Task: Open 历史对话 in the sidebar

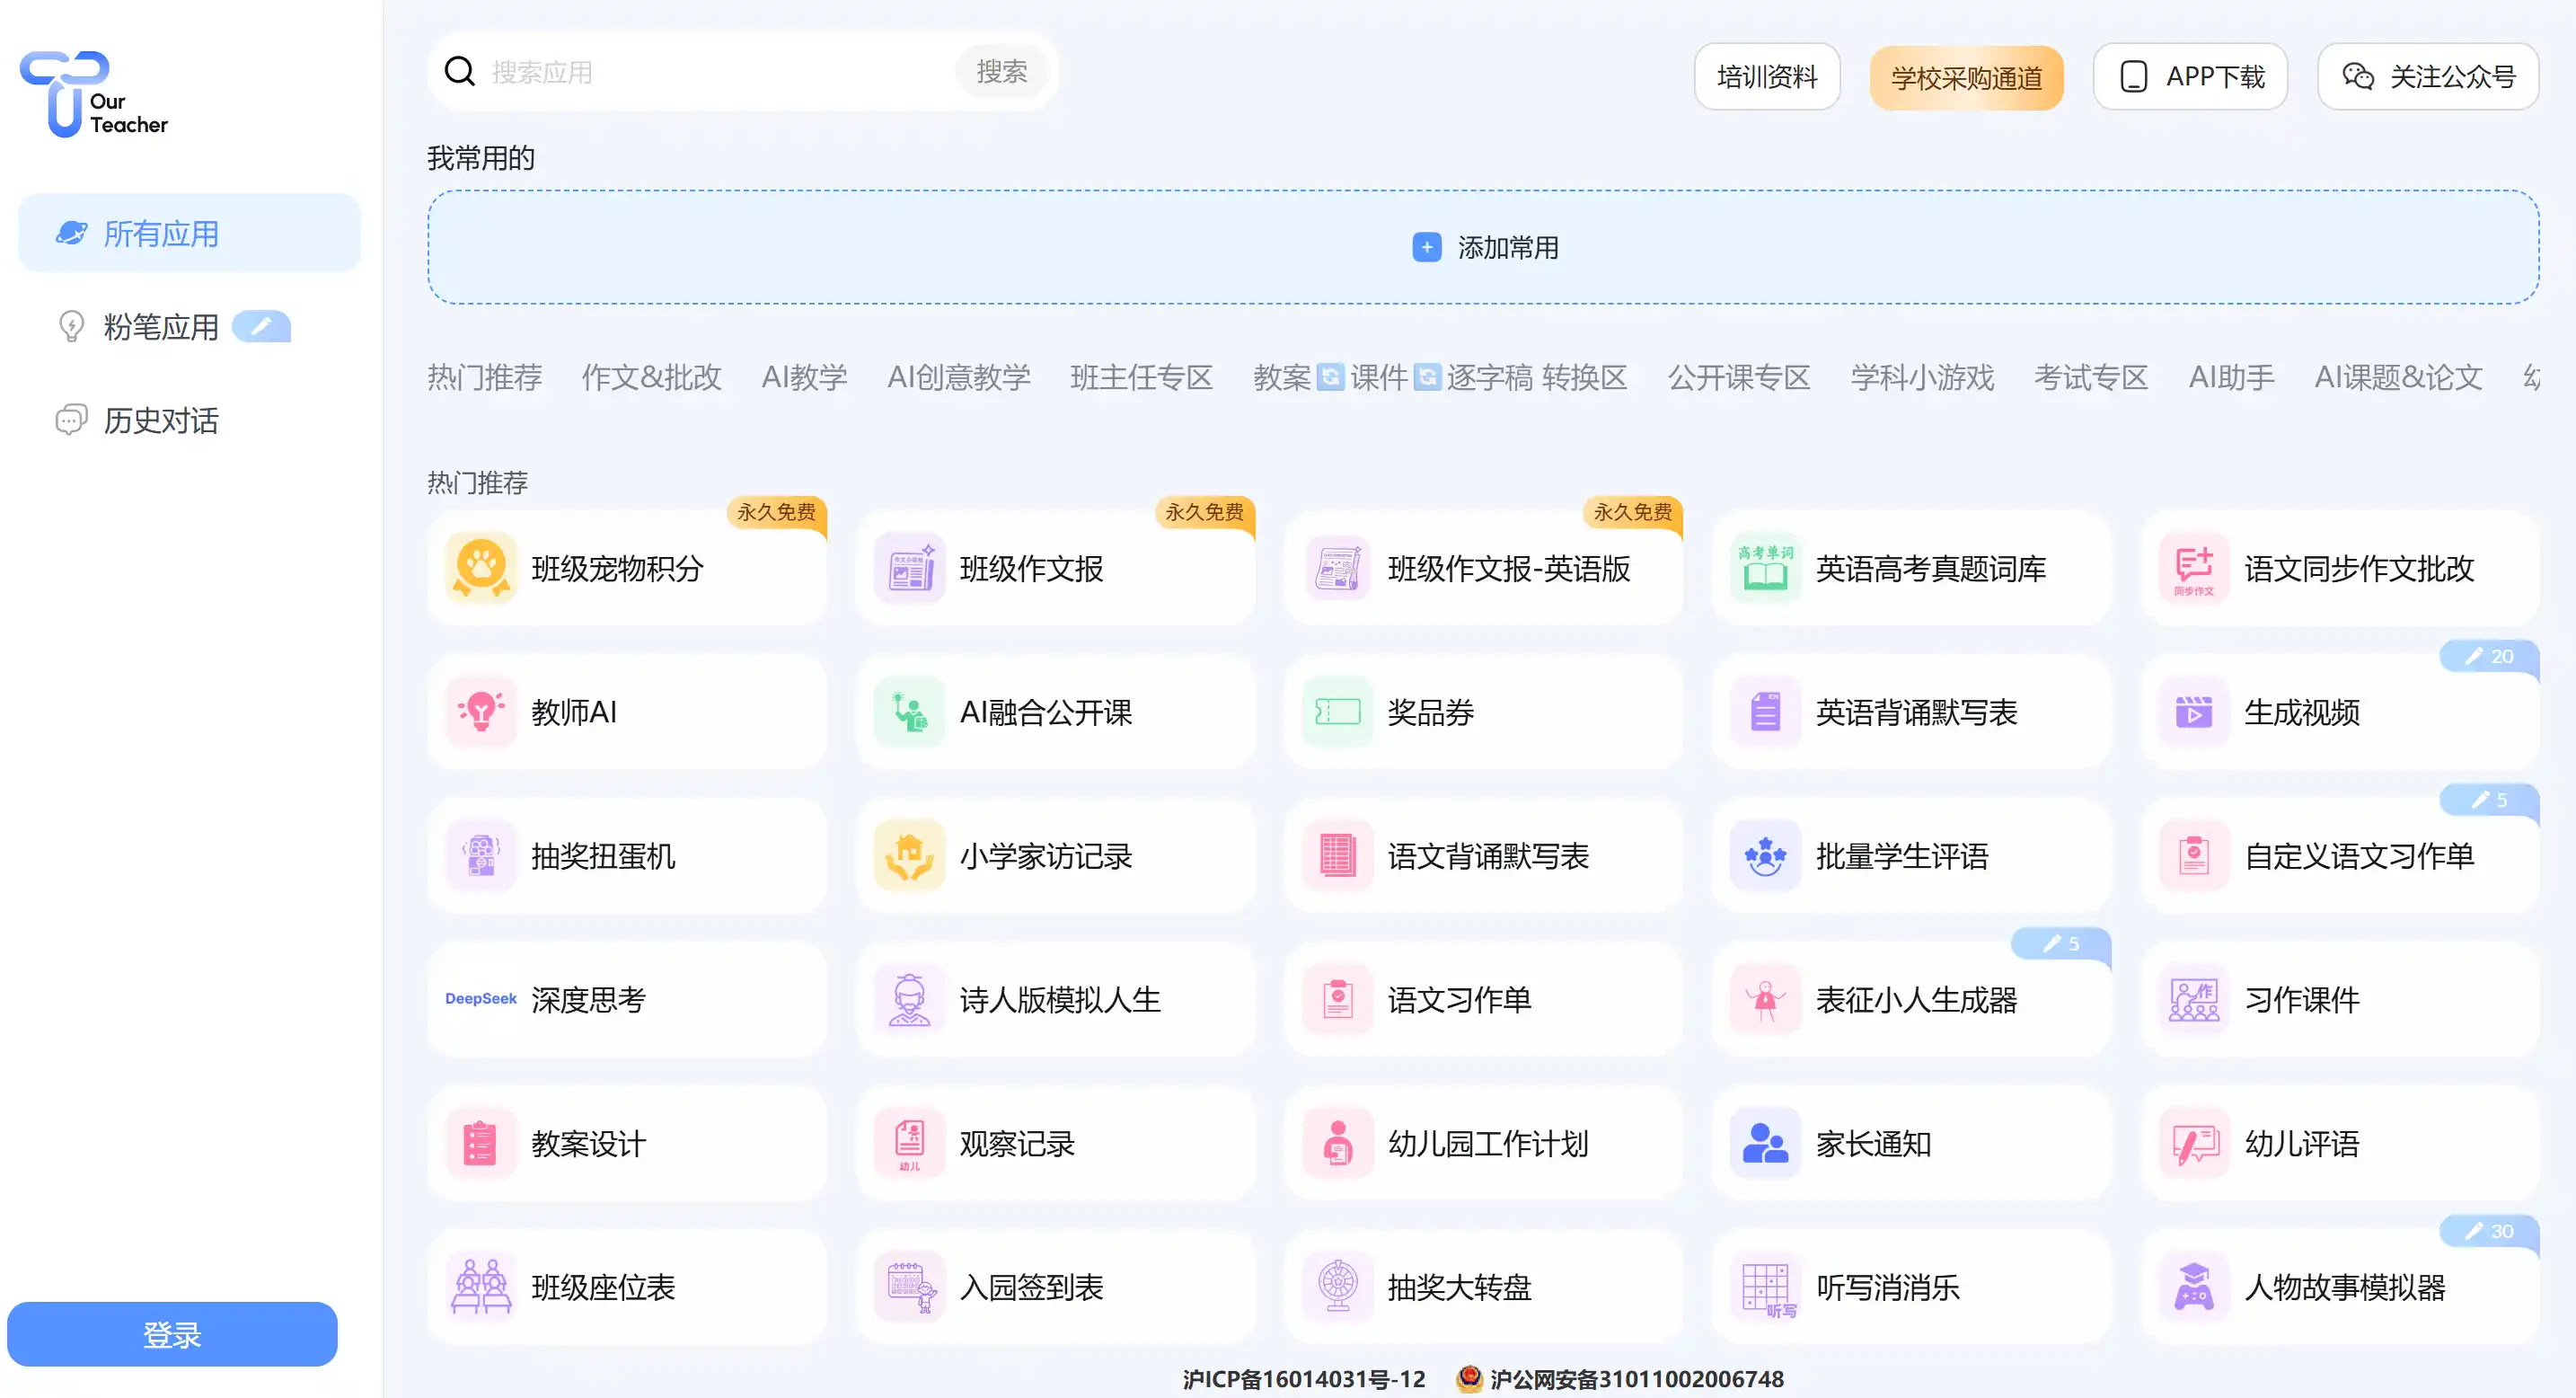Action: (x=189, y=420)
